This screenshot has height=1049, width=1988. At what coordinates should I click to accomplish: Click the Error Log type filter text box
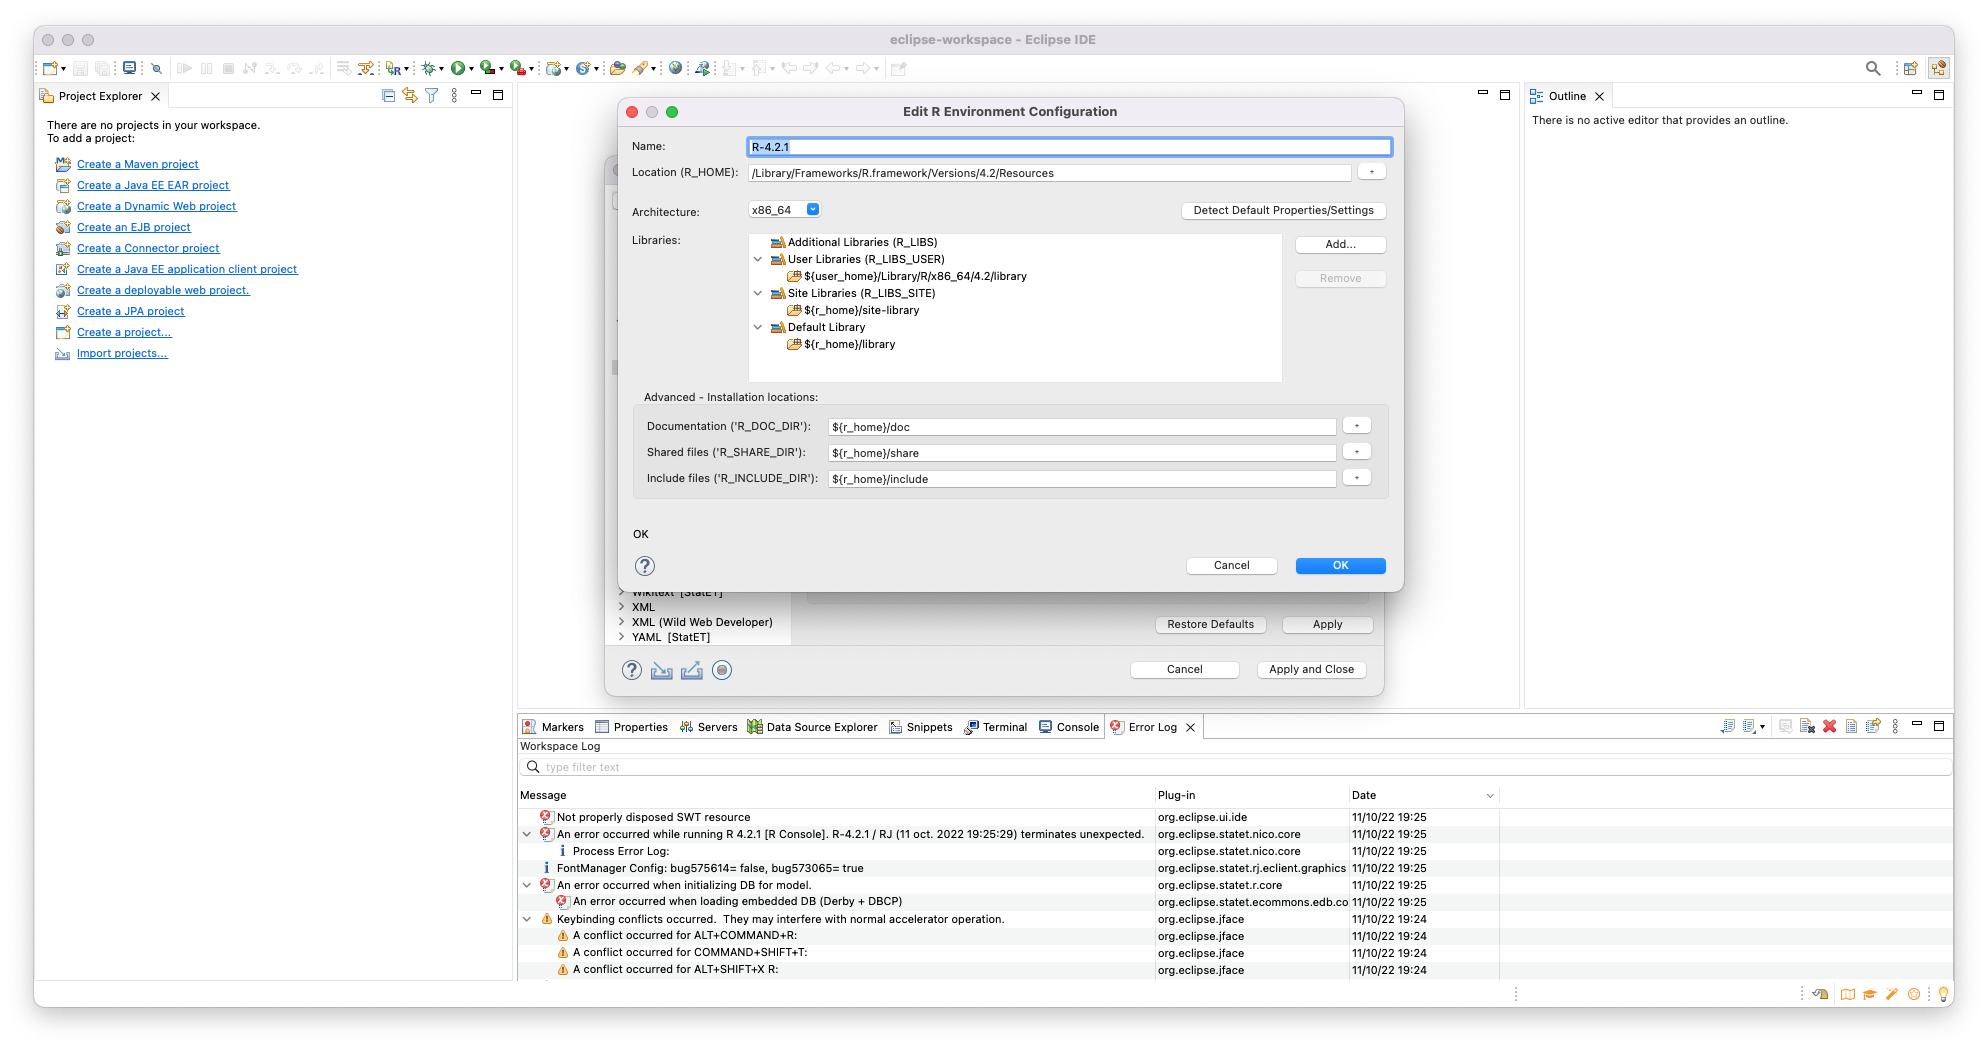(x=1235, y=767)
